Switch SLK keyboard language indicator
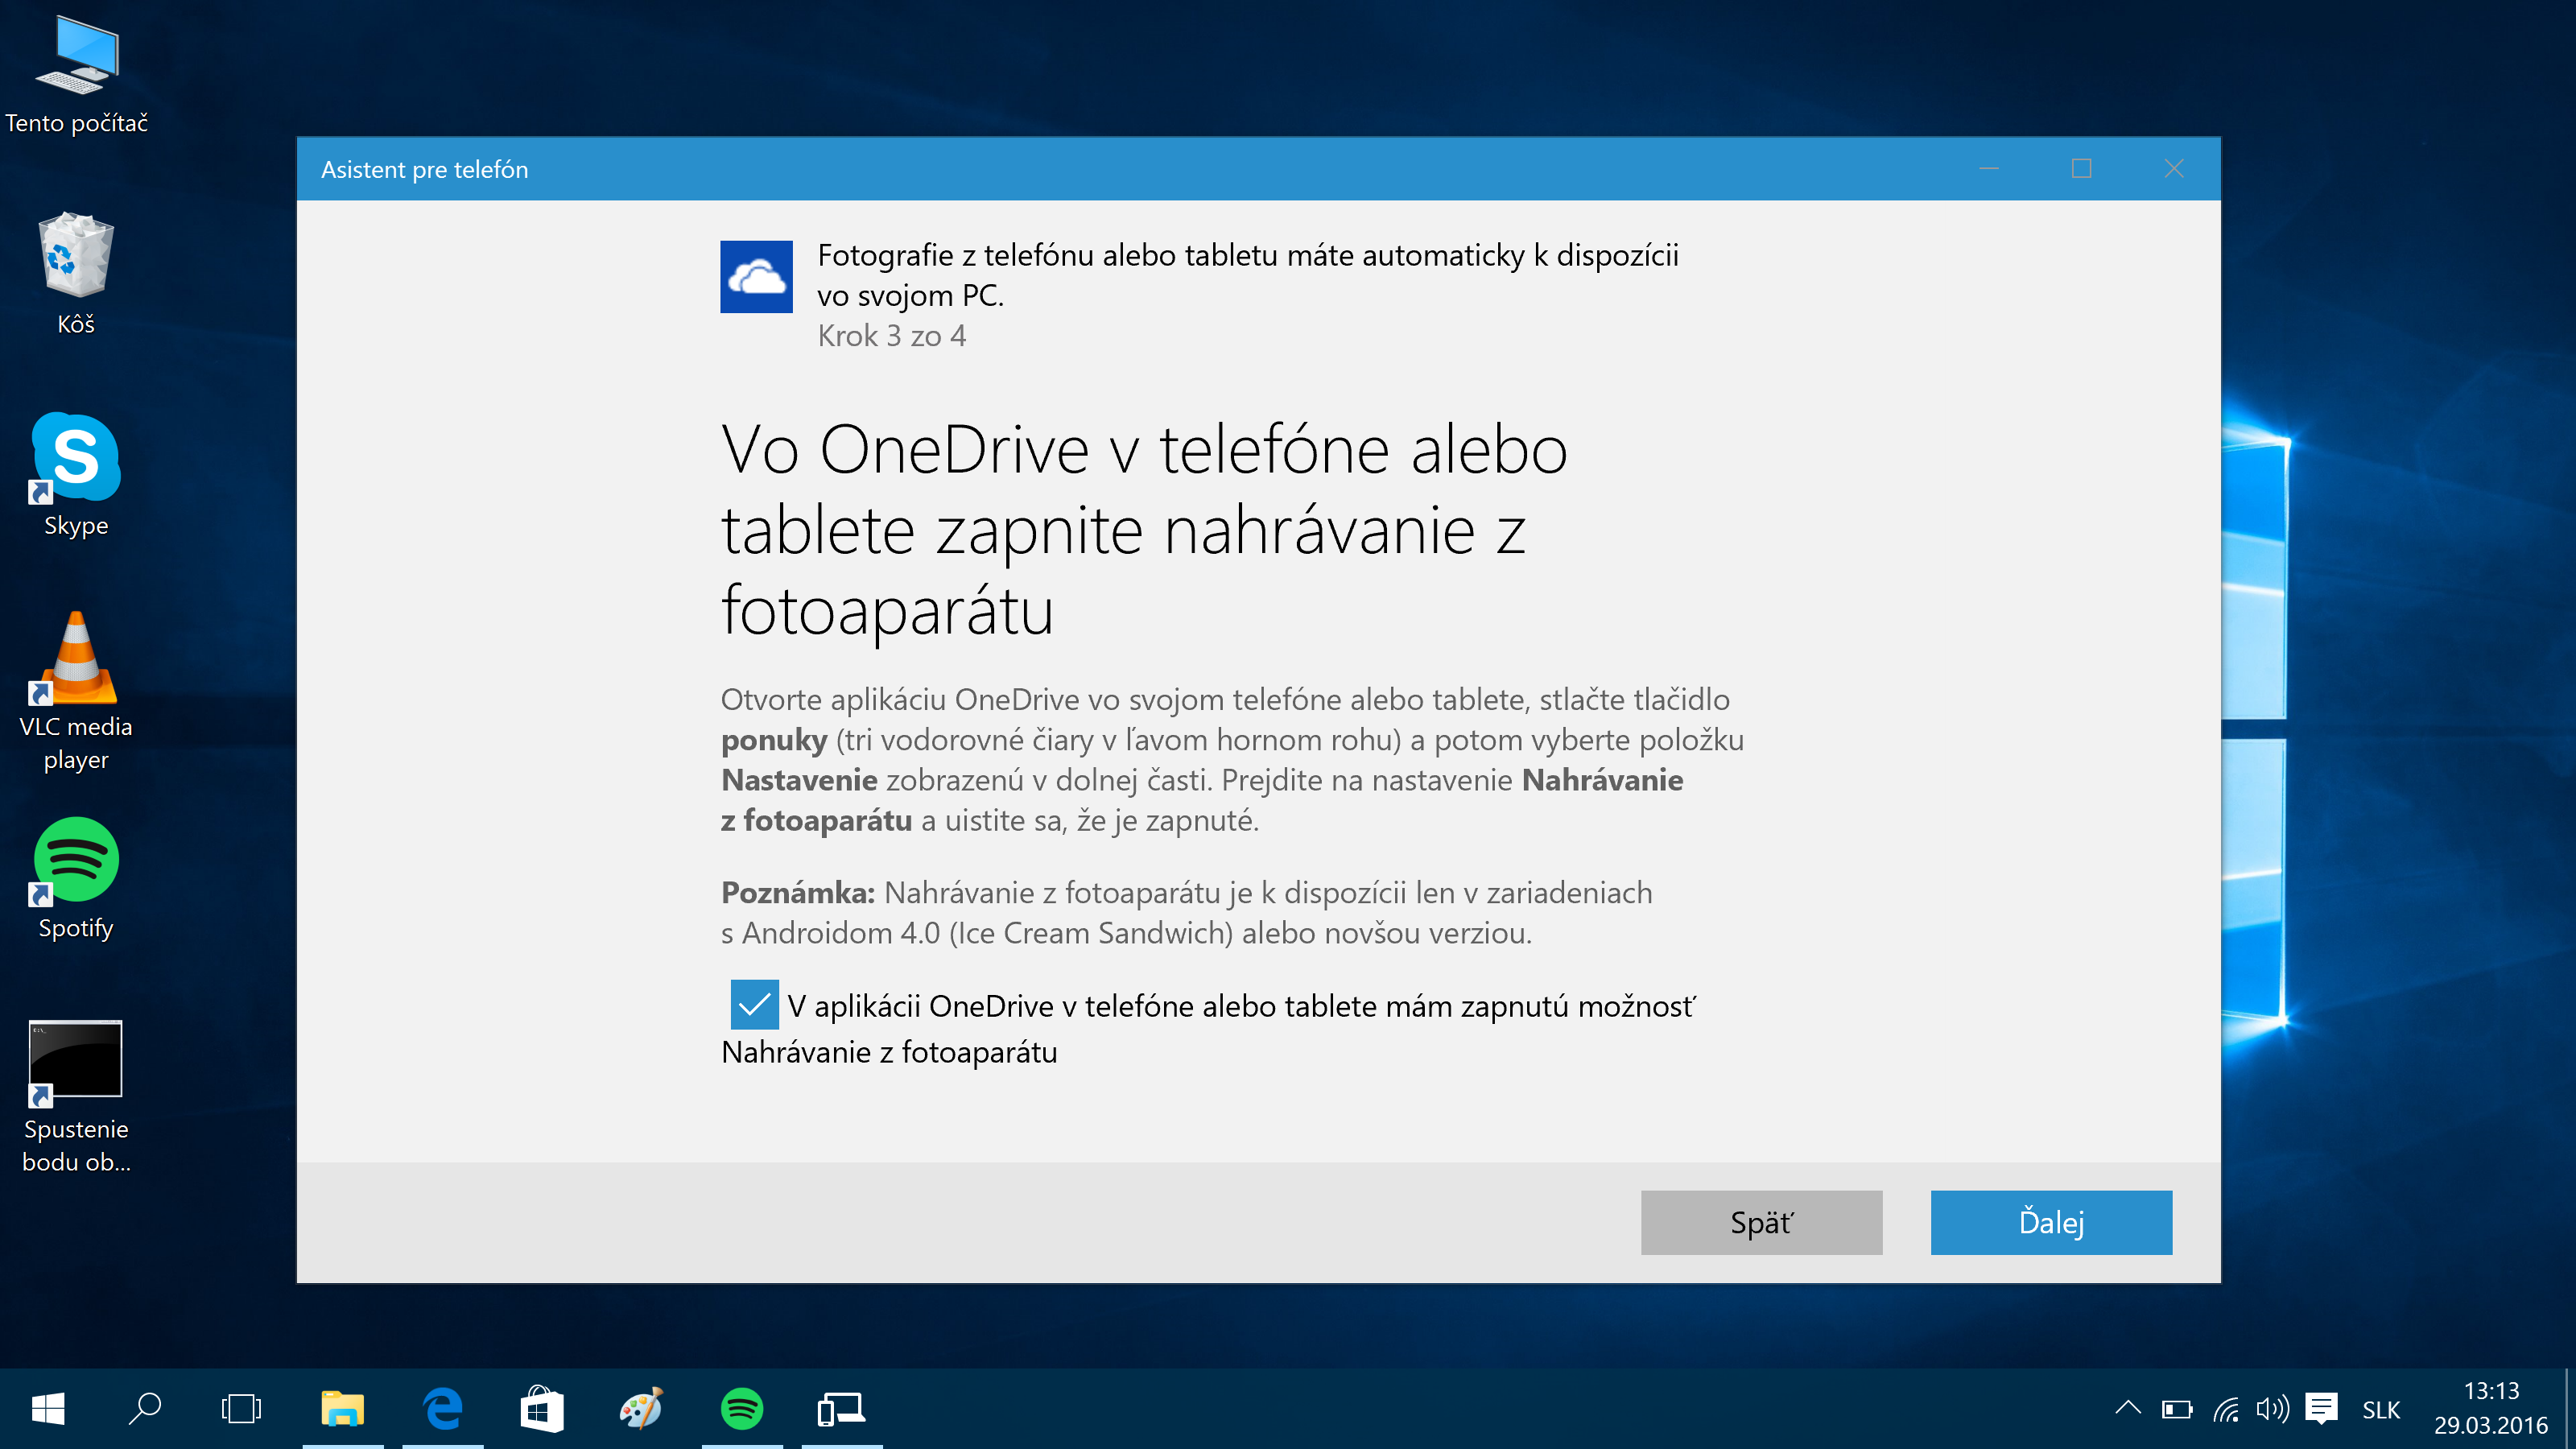The image size is (2576, 1449). [x=2381, y=1410]
